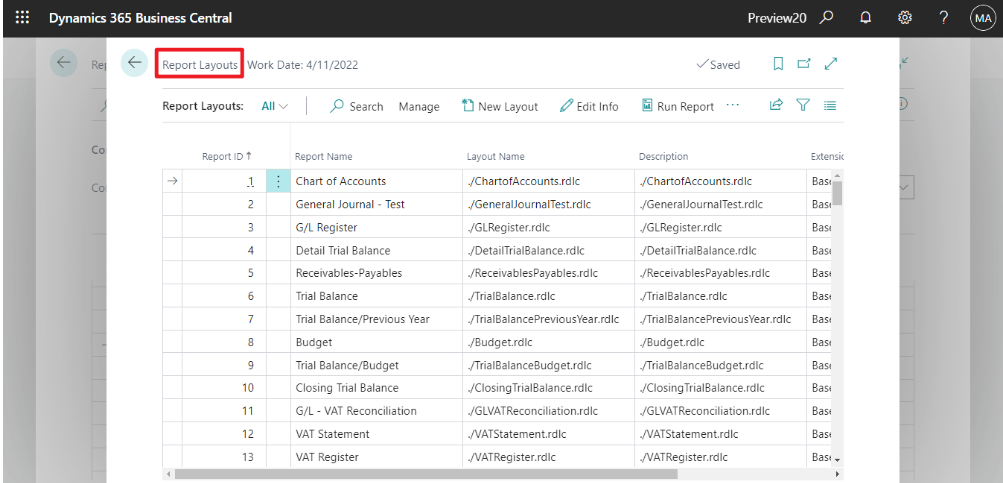This screenshot has width=1003, height=483.
Task: Click the Saved status indicator
Action: (x=718, y=65)
